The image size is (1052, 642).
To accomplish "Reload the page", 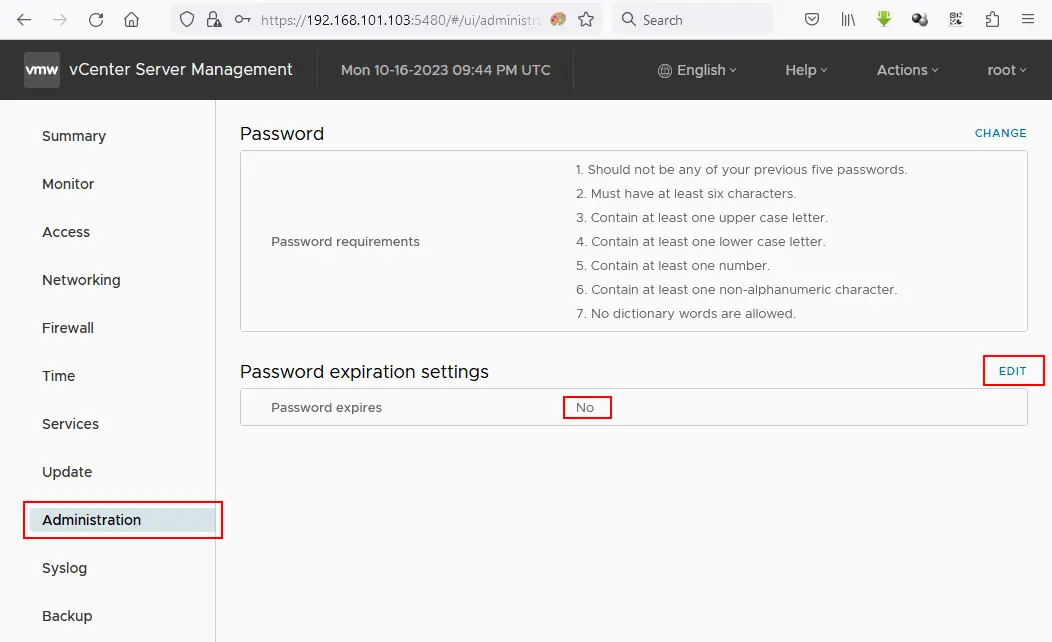I will tap(96, 18).
